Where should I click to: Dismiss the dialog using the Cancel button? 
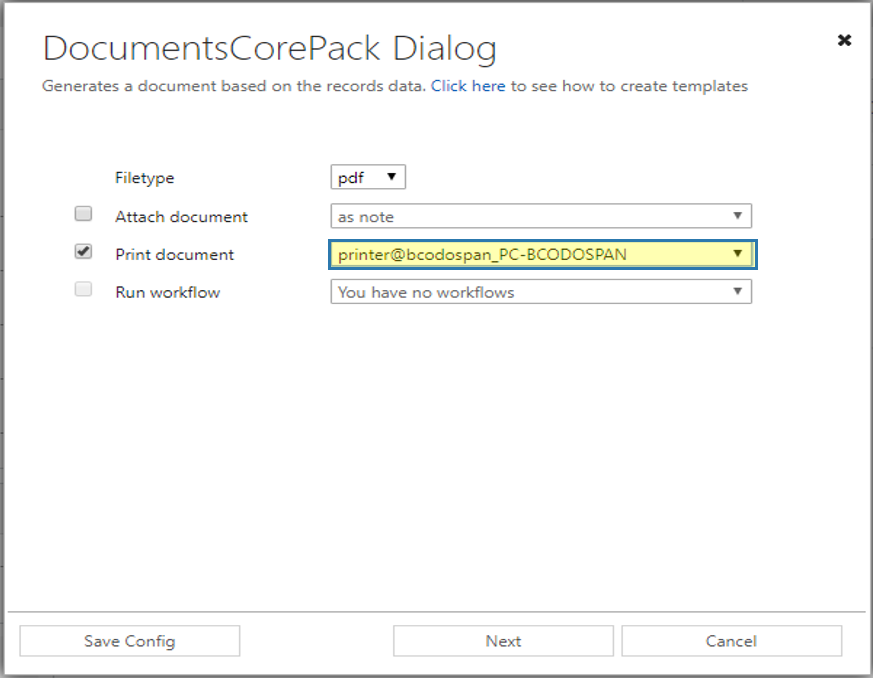[x=731, y=641]
